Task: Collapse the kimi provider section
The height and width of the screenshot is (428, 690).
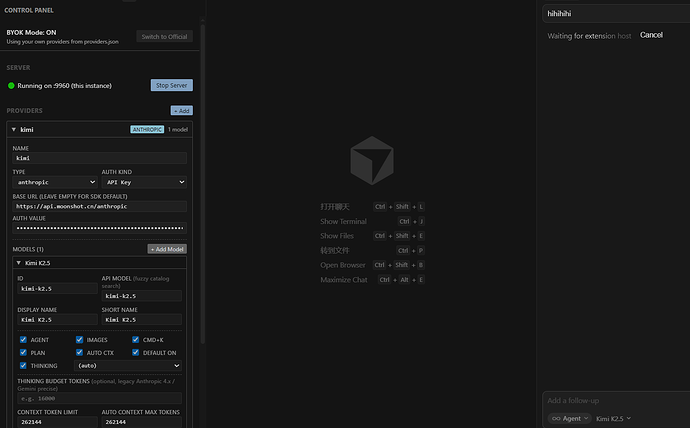Action: coord(14,129)
